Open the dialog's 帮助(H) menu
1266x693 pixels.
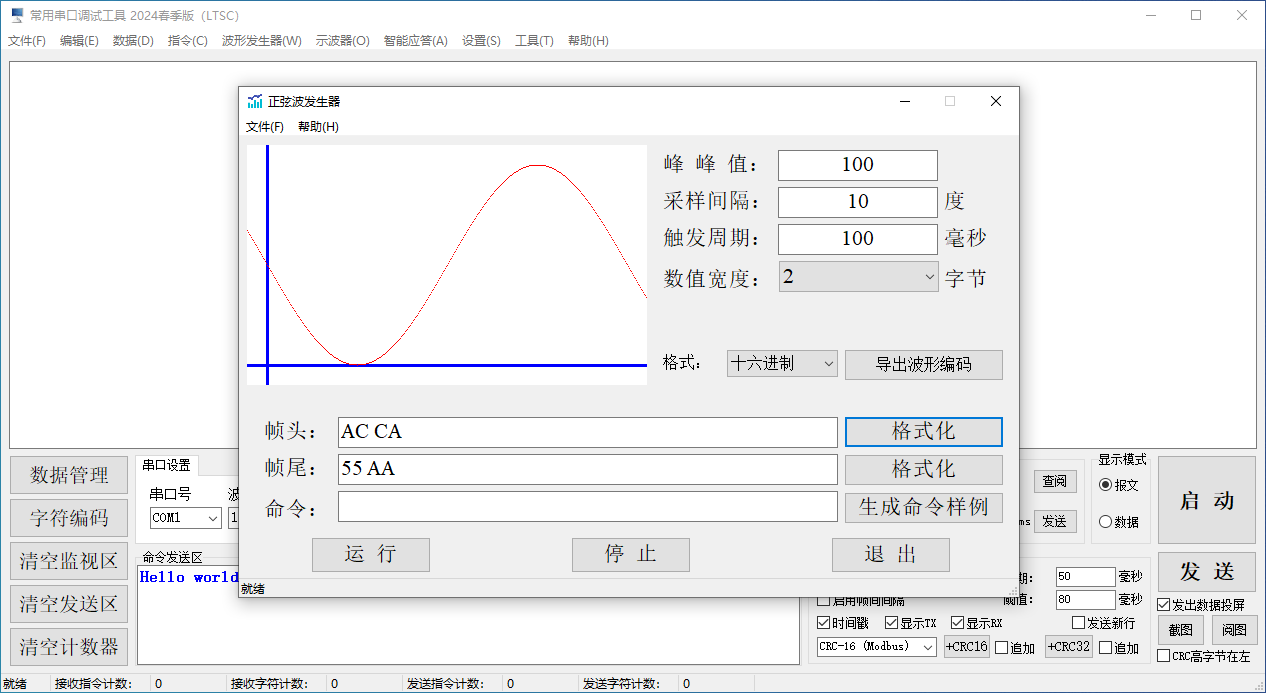coord(318,127)
